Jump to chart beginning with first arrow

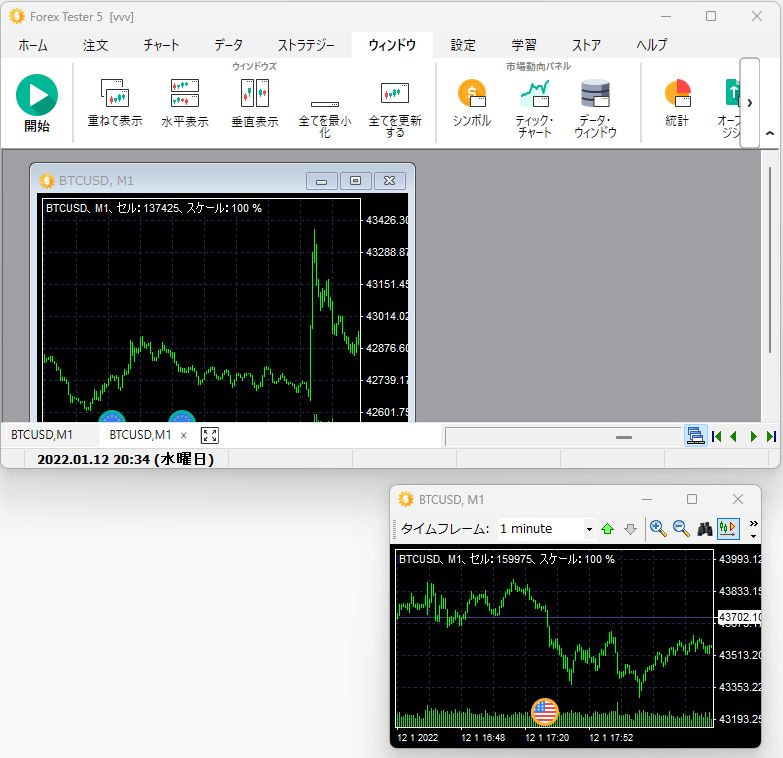(717, 436)
